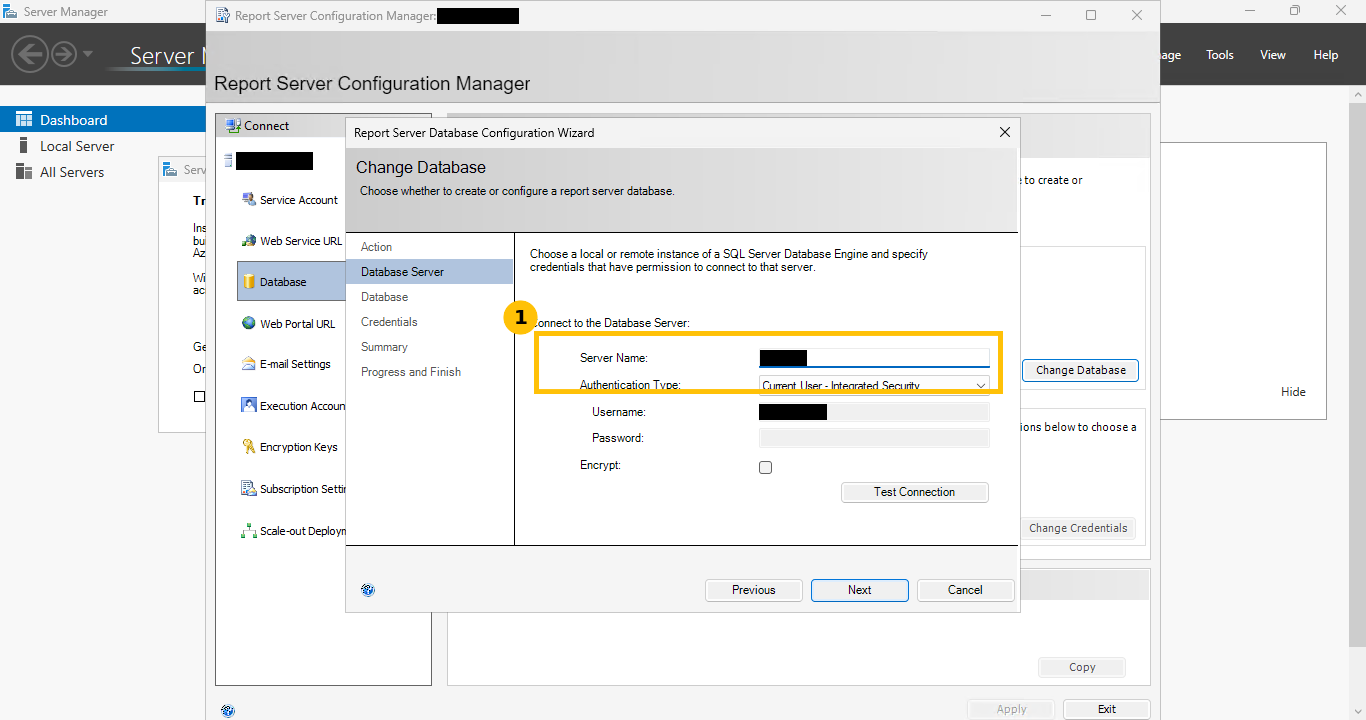
Task: Click the Connect button in Configuration Manager
Action: tap(258, 126)
